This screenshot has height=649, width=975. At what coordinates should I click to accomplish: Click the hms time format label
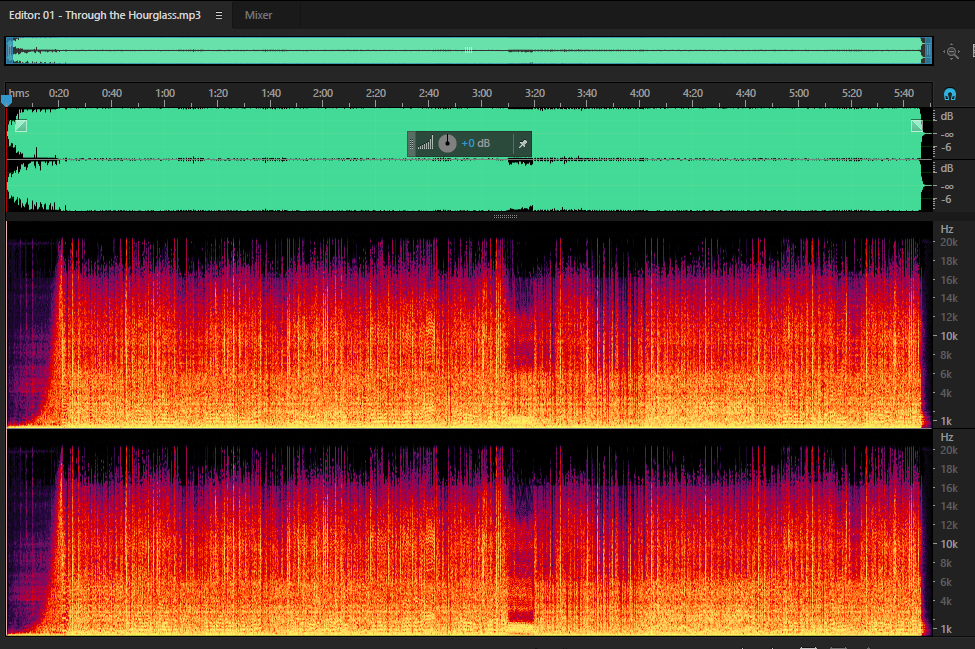click(x=19, y=93)
